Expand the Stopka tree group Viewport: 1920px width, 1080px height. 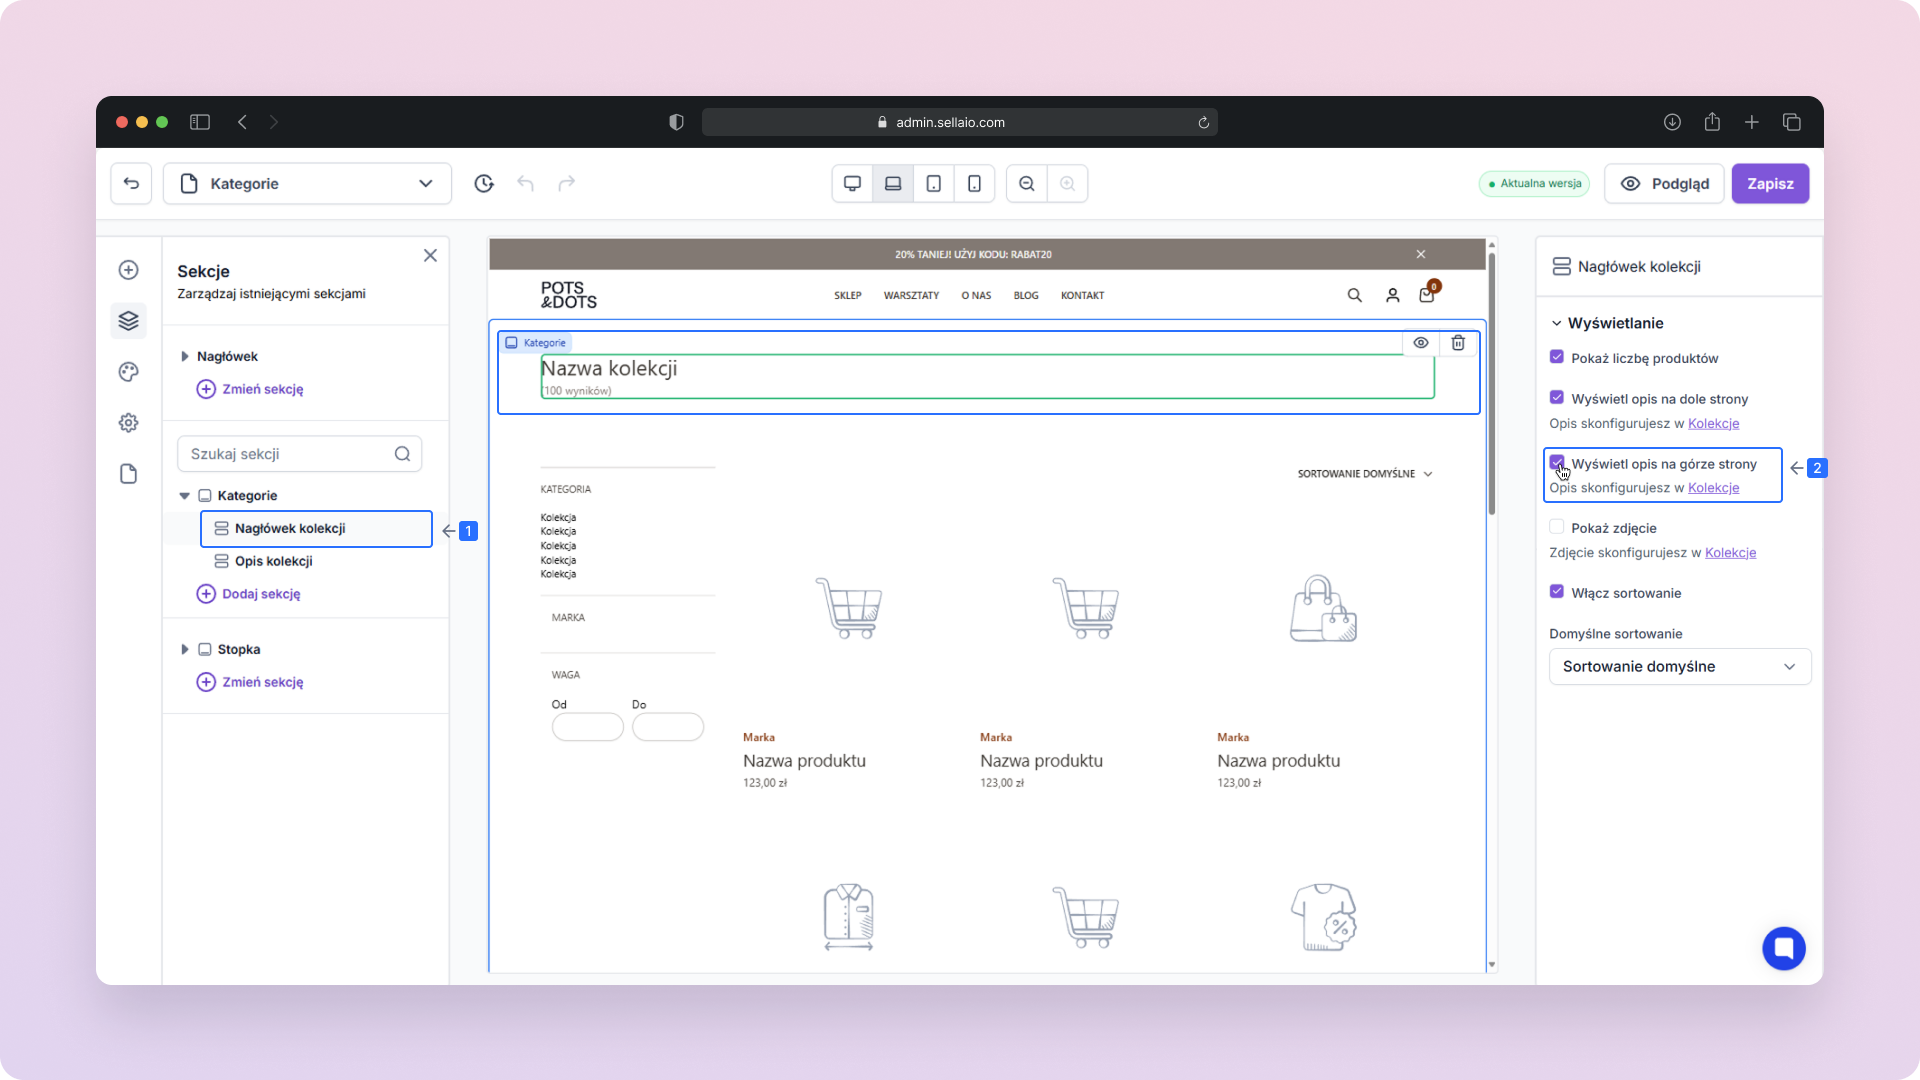click(x=184, y=649)
